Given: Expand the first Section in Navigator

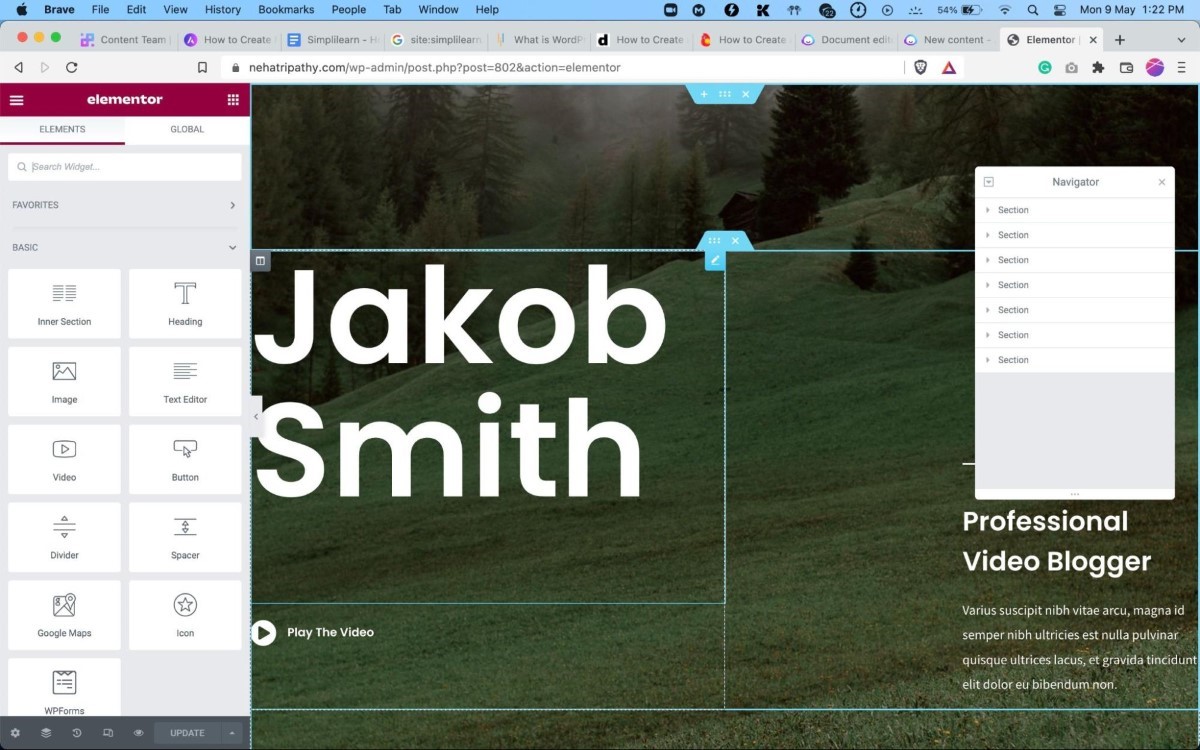Looking at the screenshot, I should coord(987,210).
